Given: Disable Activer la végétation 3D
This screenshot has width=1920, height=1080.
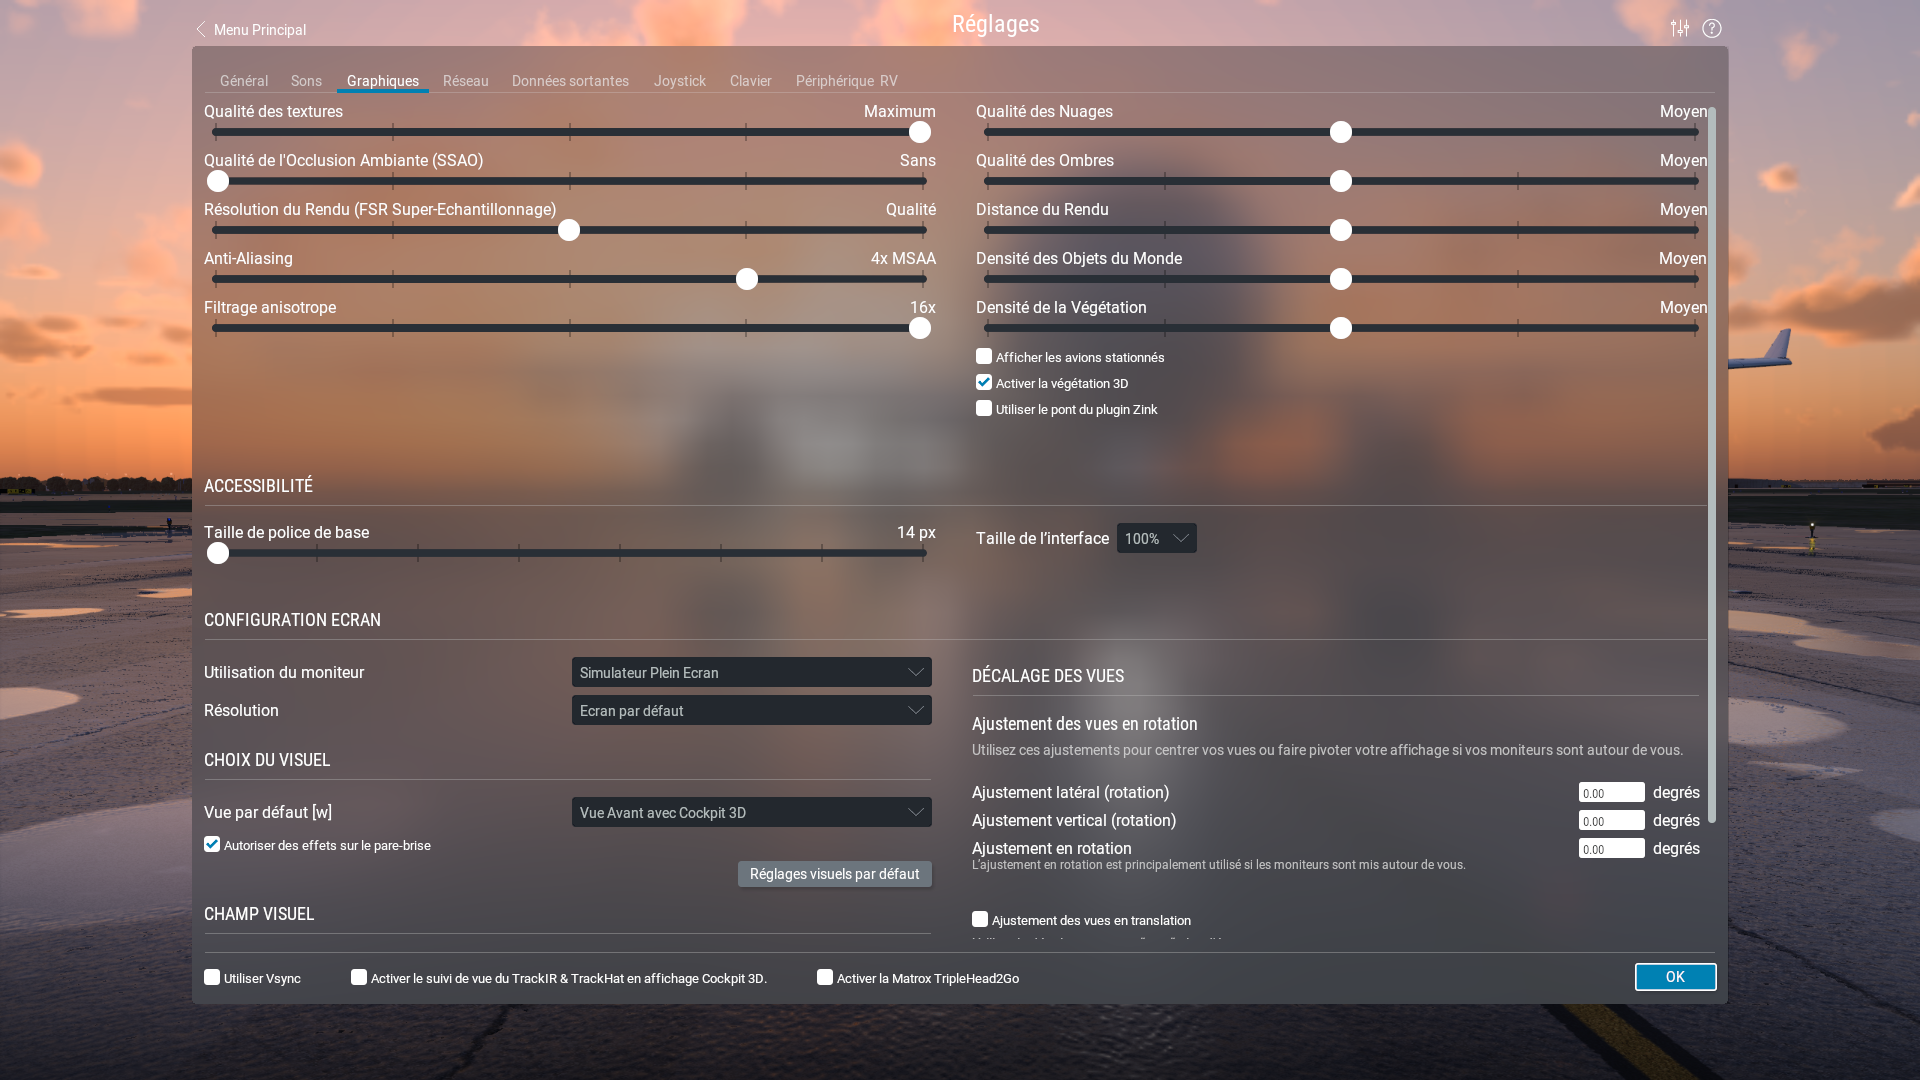Looking at the screenshot, I should click(x=984, y=383).
